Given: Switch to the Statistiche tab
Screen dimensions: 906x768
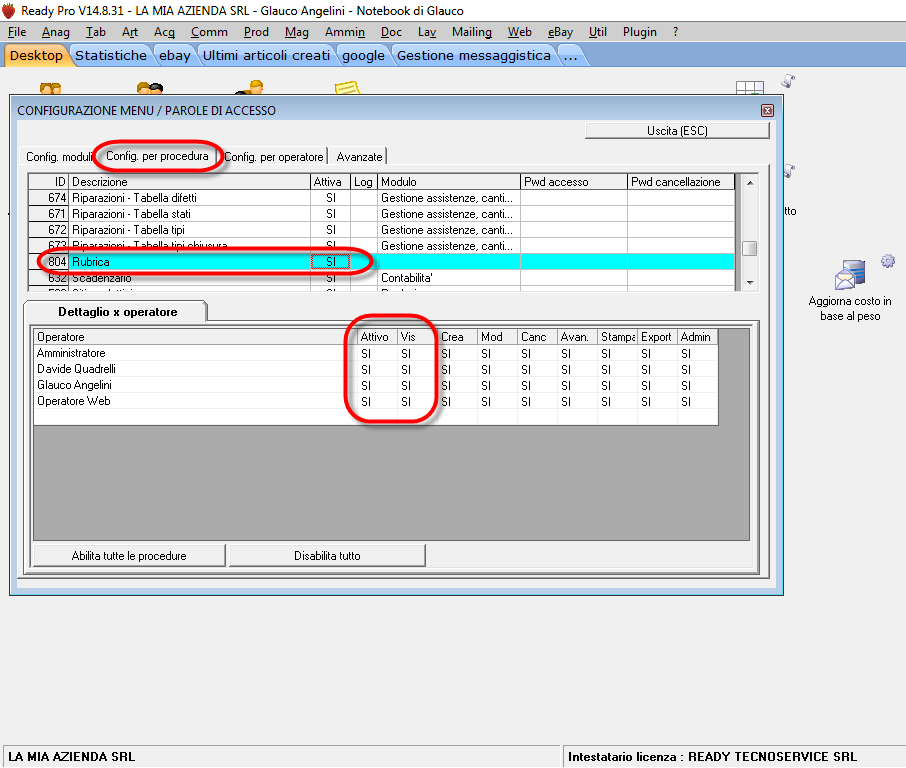Looking at the screenshot, I should (x=111, y=55).
